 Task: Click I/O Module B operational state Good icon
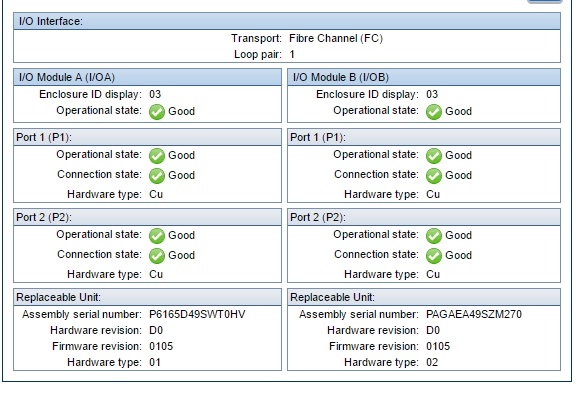coord(434,112)
